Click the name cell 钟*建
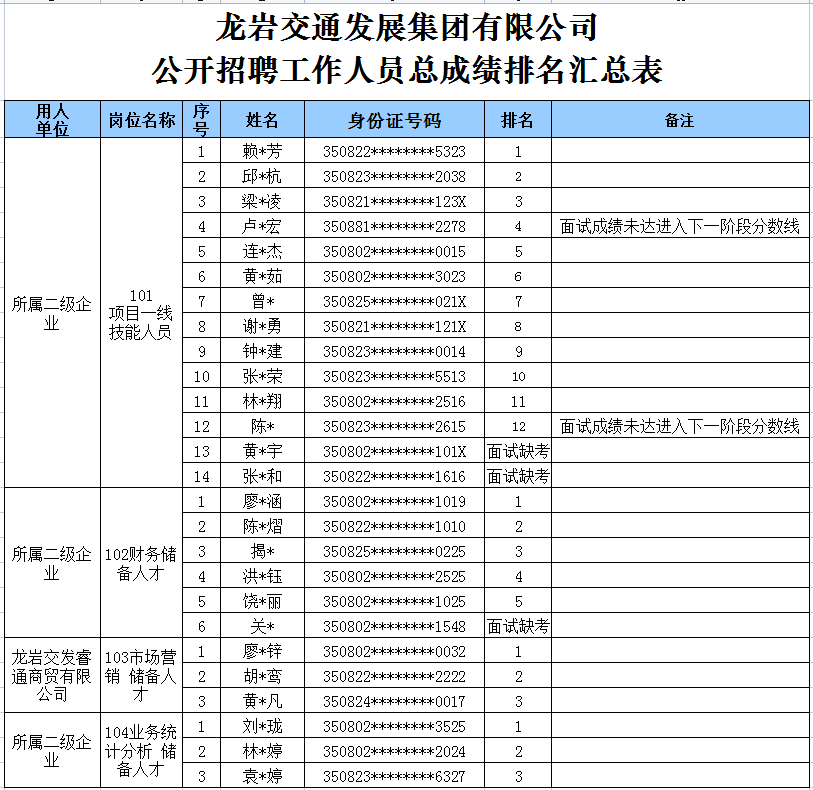This screenshot has height=790, width=813. (x=262, y=351)
